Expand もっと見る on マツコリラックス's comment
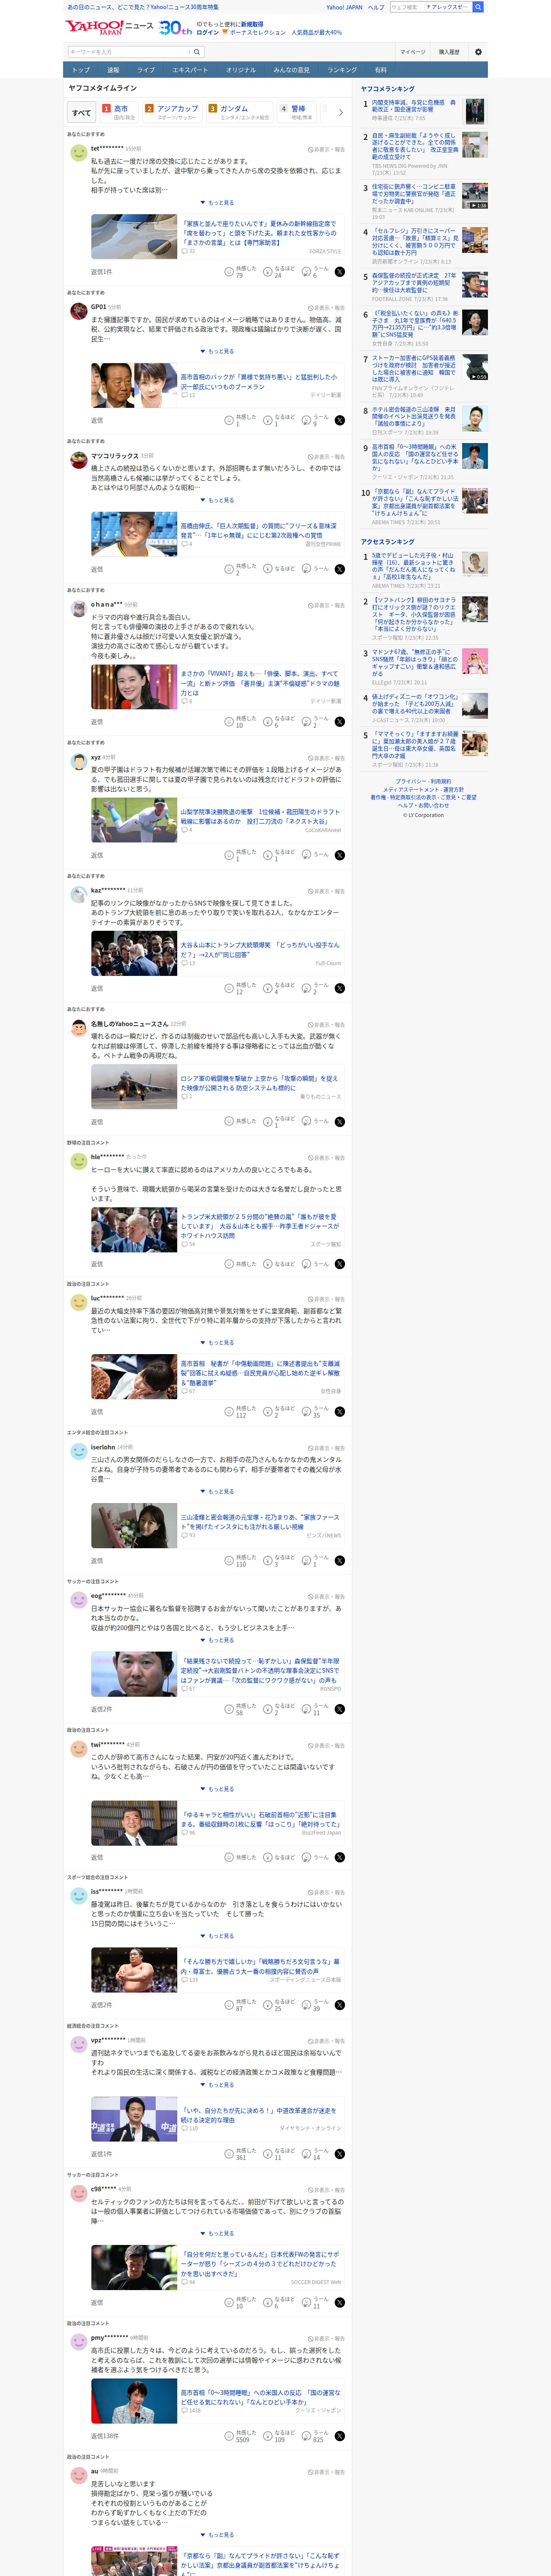Screen dimensions: 551x2576 pyautogui.click(x=218, y=500)
